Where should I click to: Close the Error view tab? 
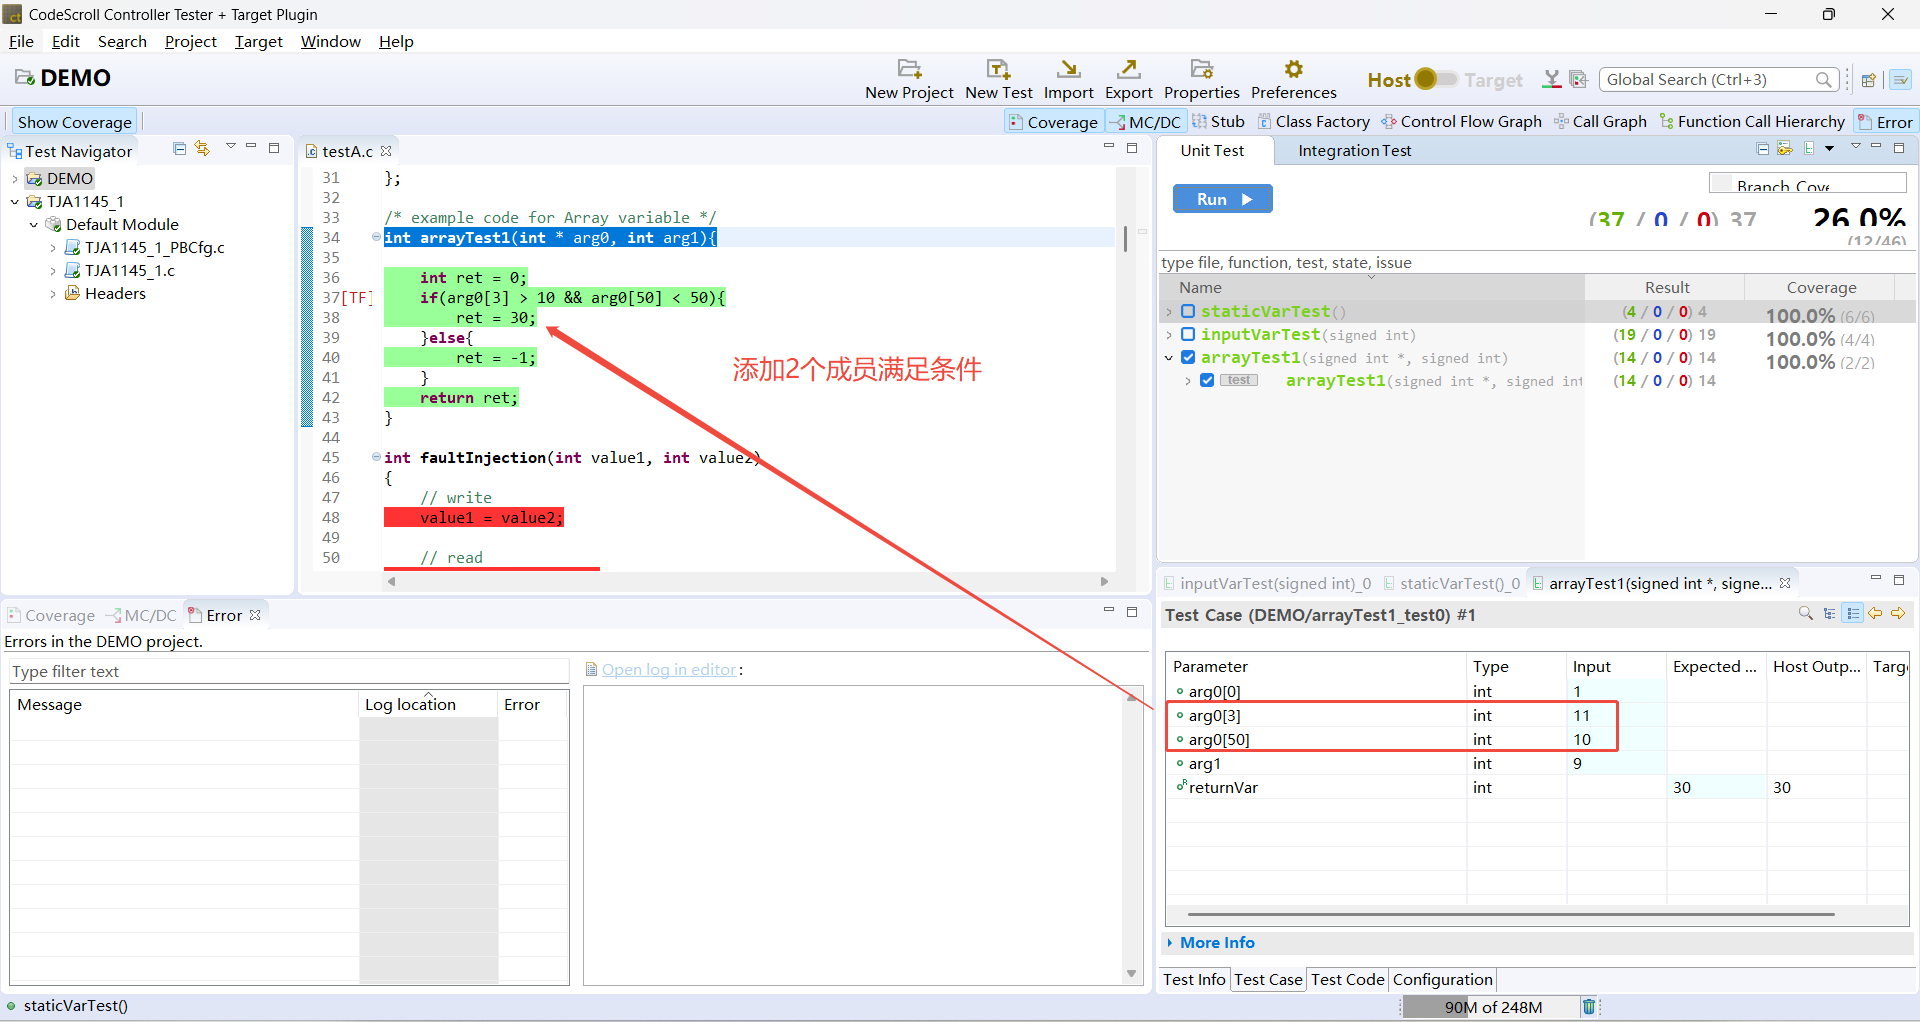tap(255, 615)
